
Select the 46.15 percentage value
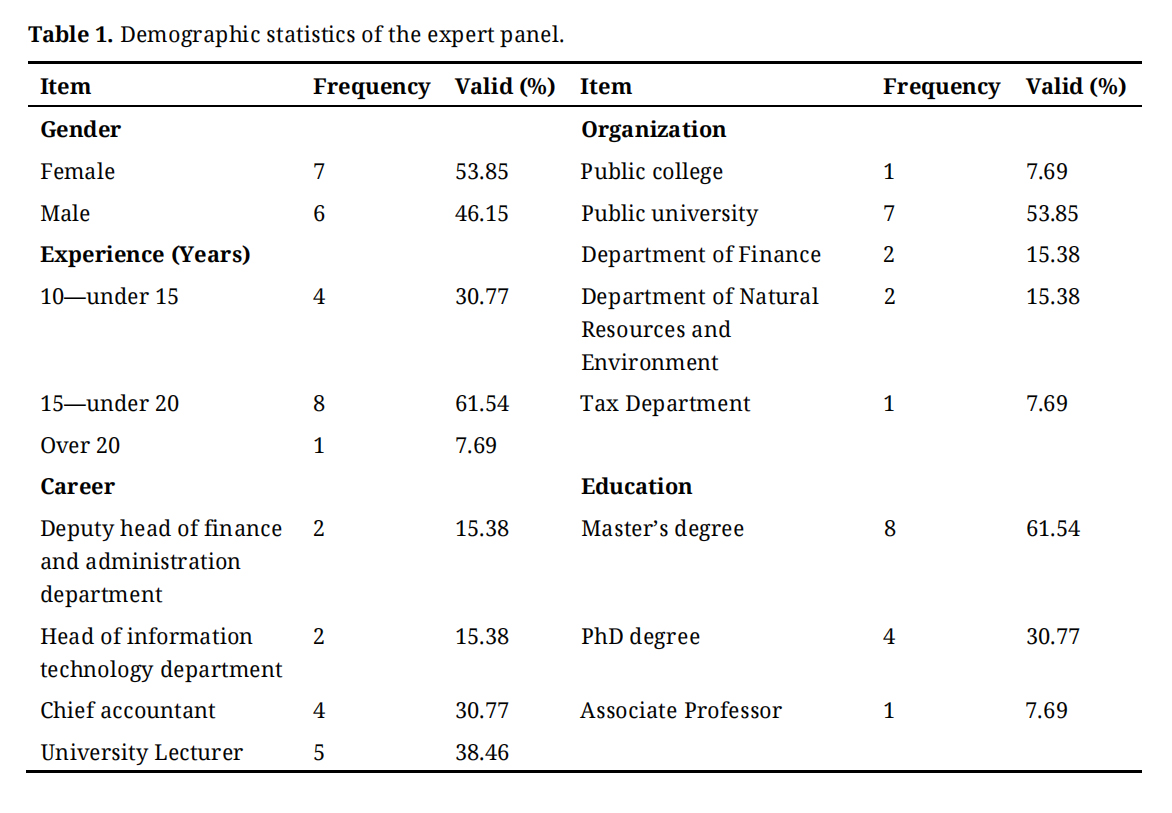pos(482,213)
